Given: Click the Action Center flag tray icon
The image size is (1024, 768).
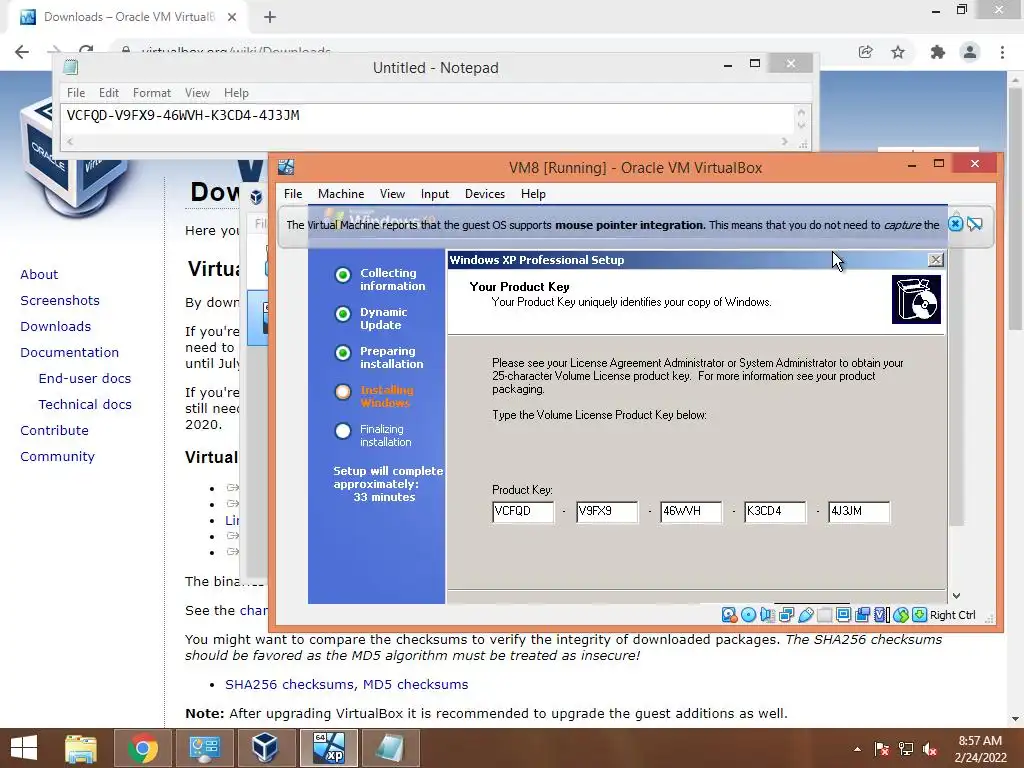Looking at the screenshot, I should [x=882, y=749].
